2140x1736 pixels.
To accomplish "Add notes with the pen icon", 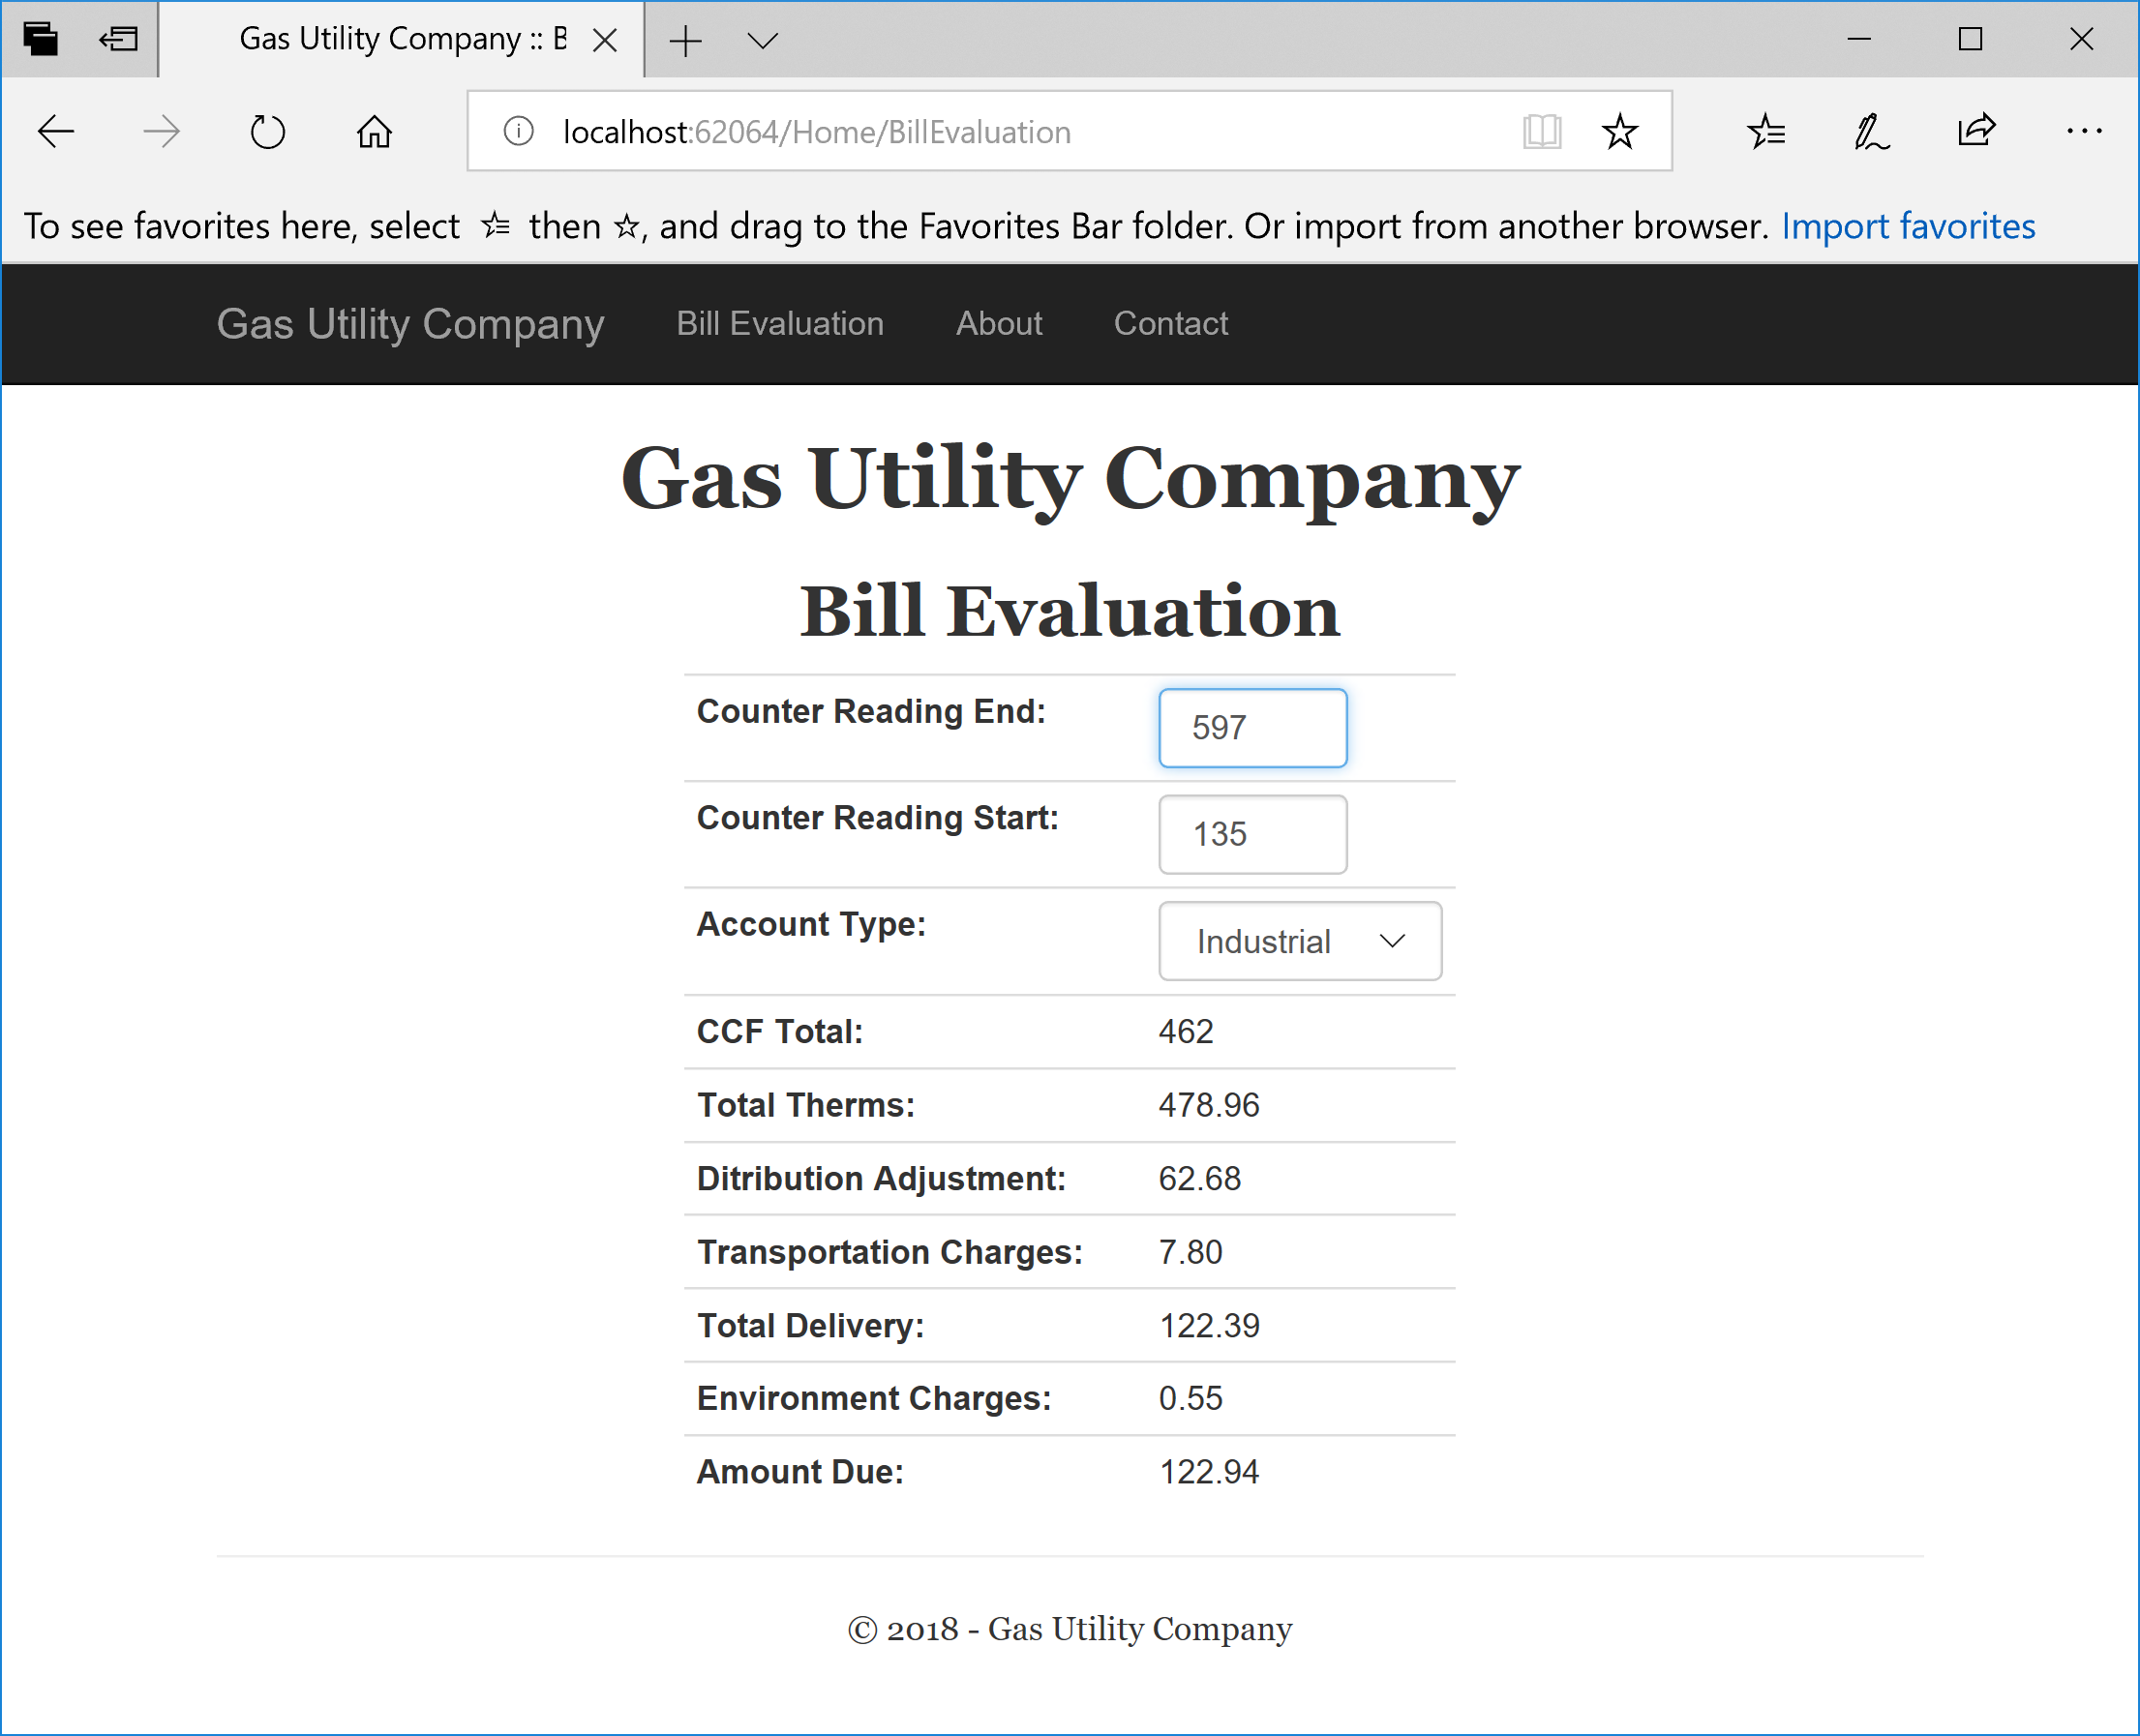I will [1871, 131].
